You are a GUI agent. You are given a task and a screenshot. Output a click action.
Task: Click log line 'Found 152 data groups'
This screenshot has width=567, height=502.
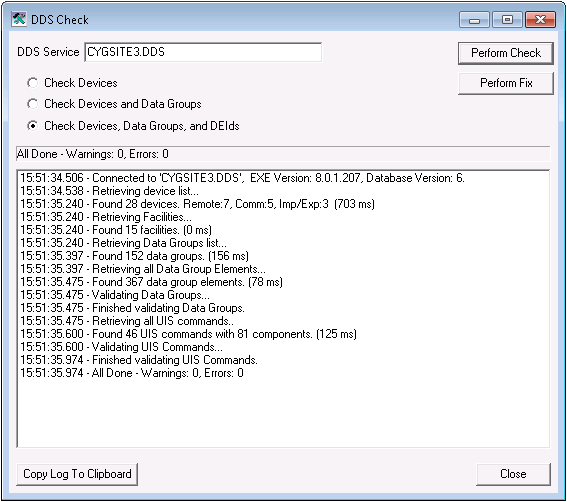135,256
